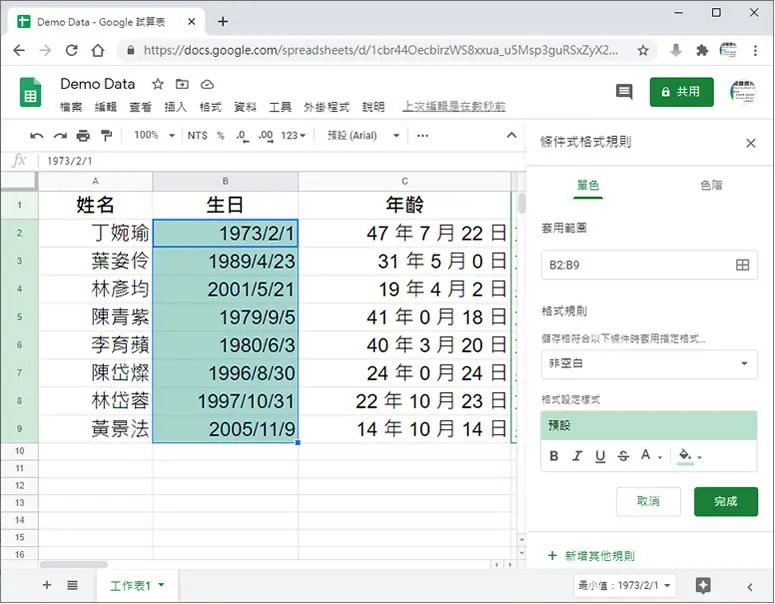Select the paint format tool
775x604 pixels.
point(106,135)
